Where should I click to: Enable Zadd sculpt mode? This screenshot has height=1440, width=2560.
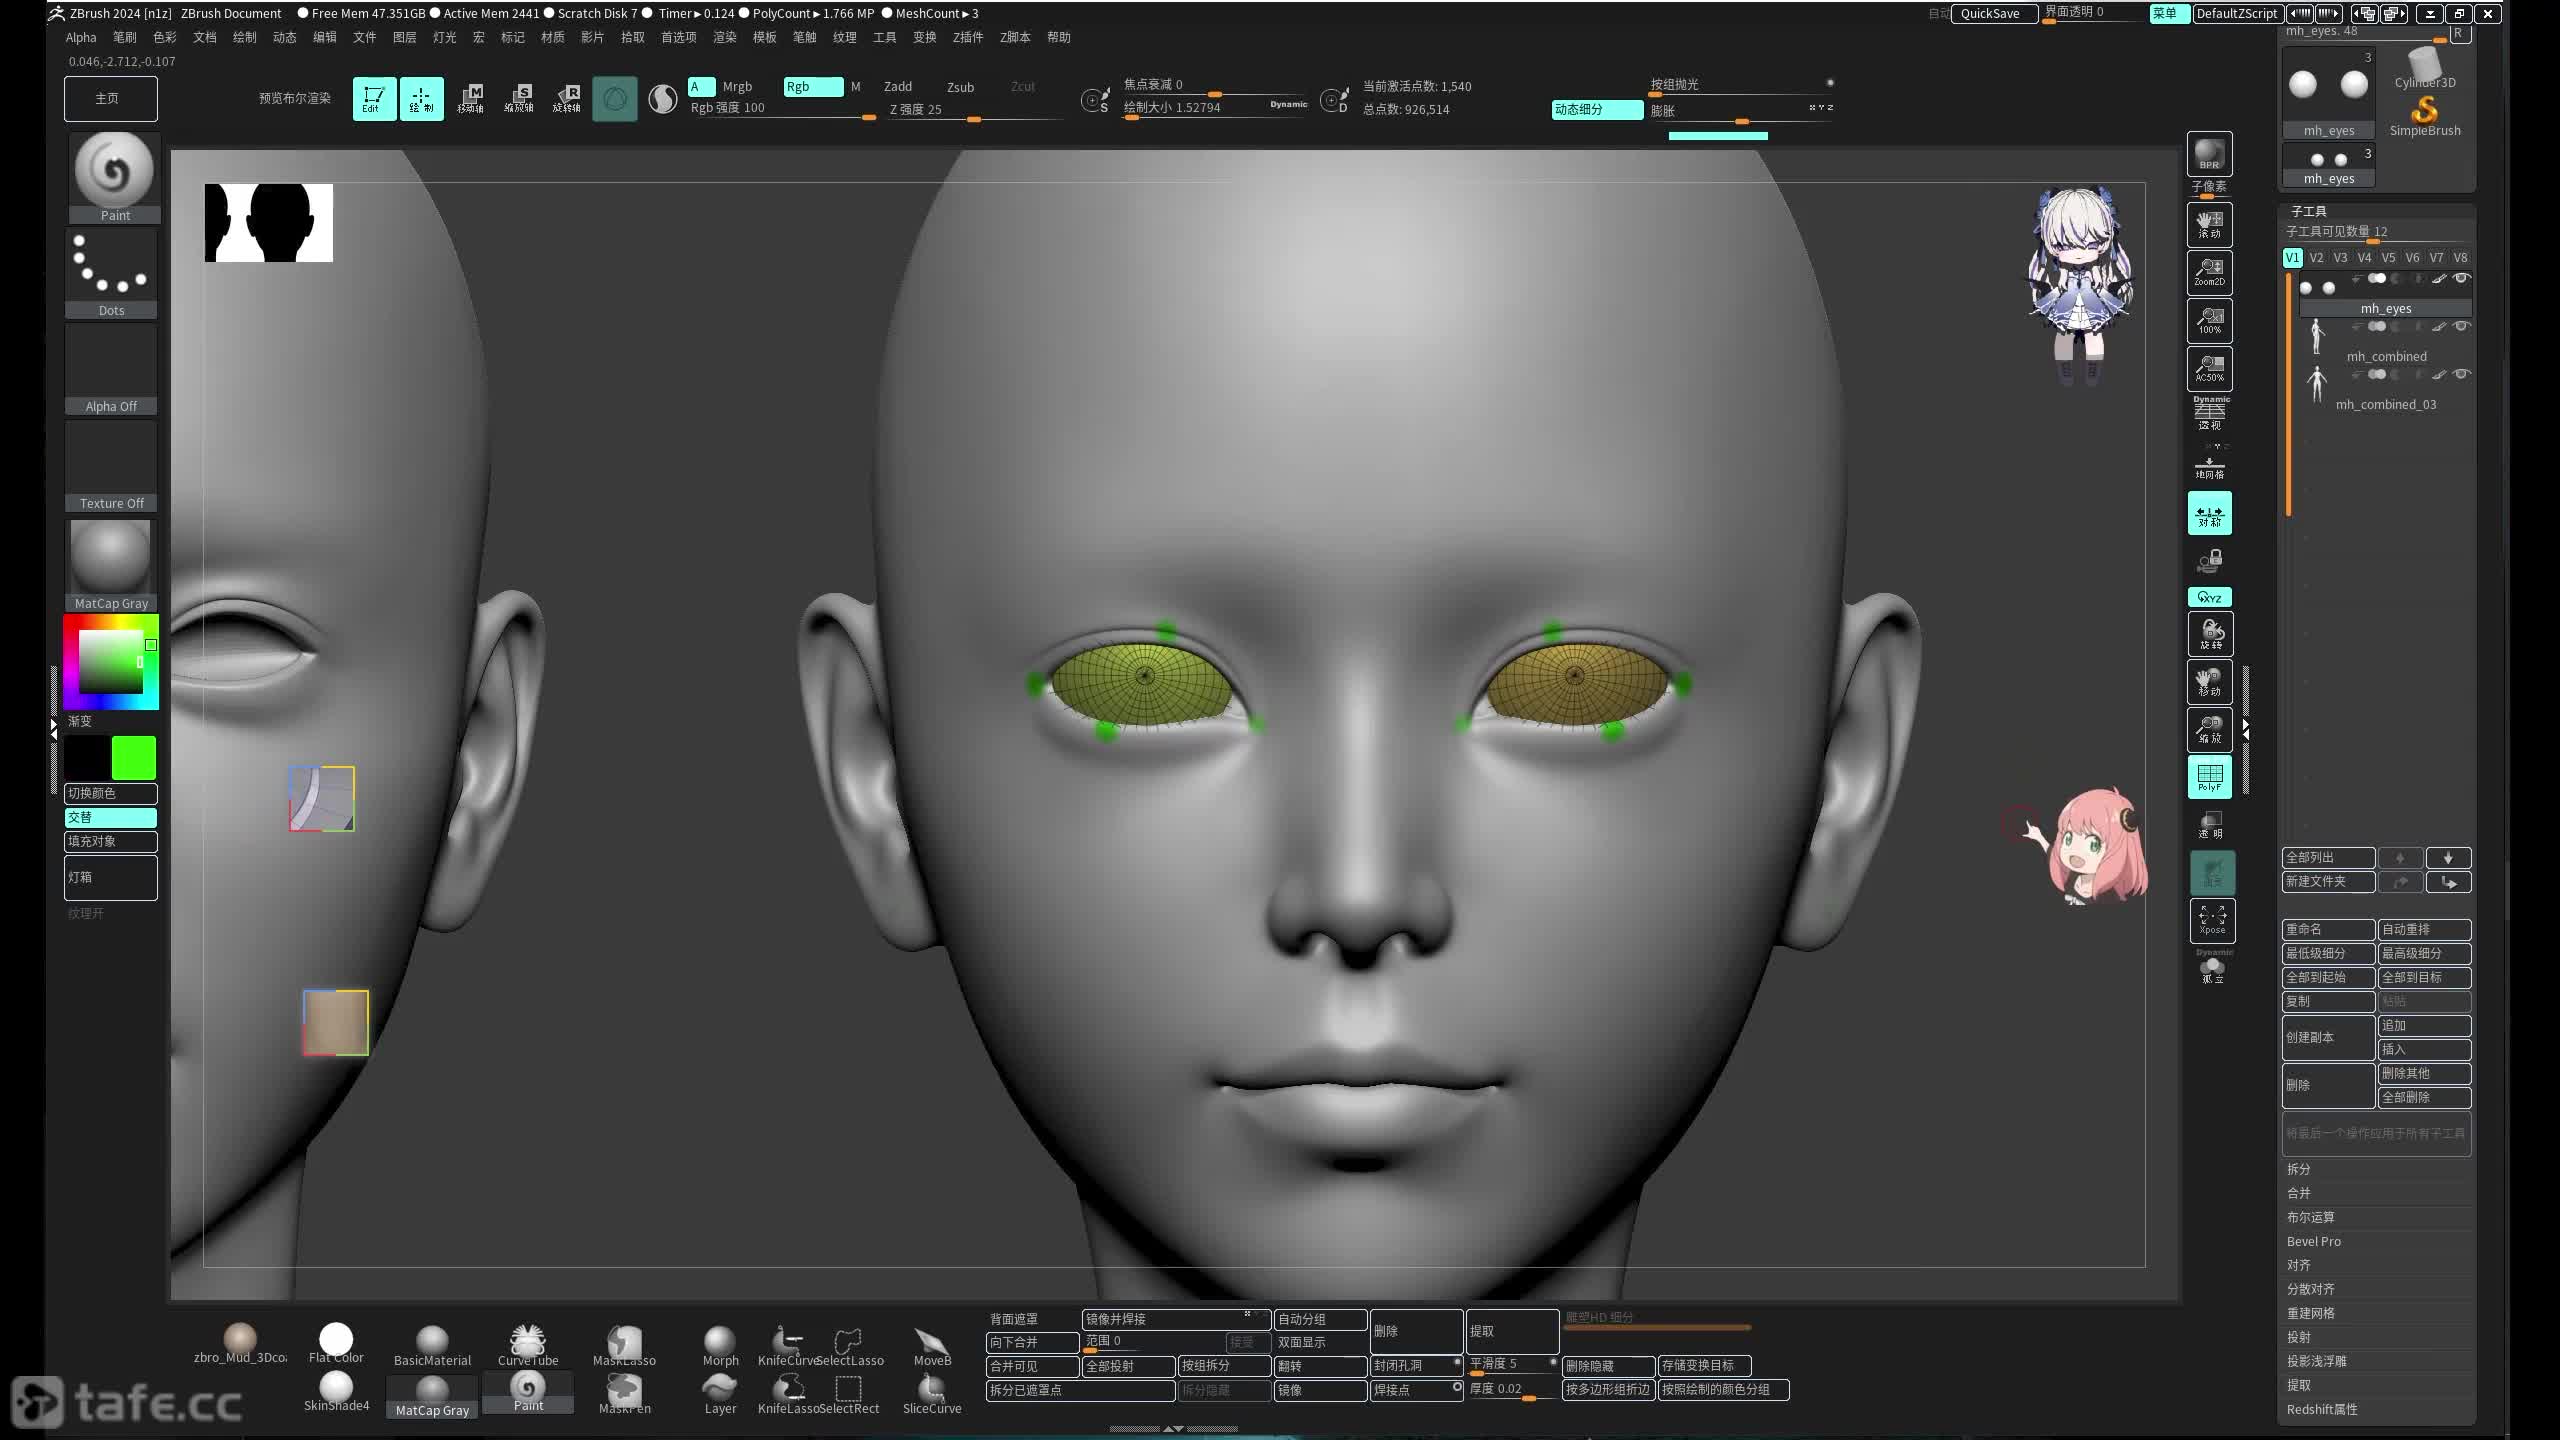point(898,86)
